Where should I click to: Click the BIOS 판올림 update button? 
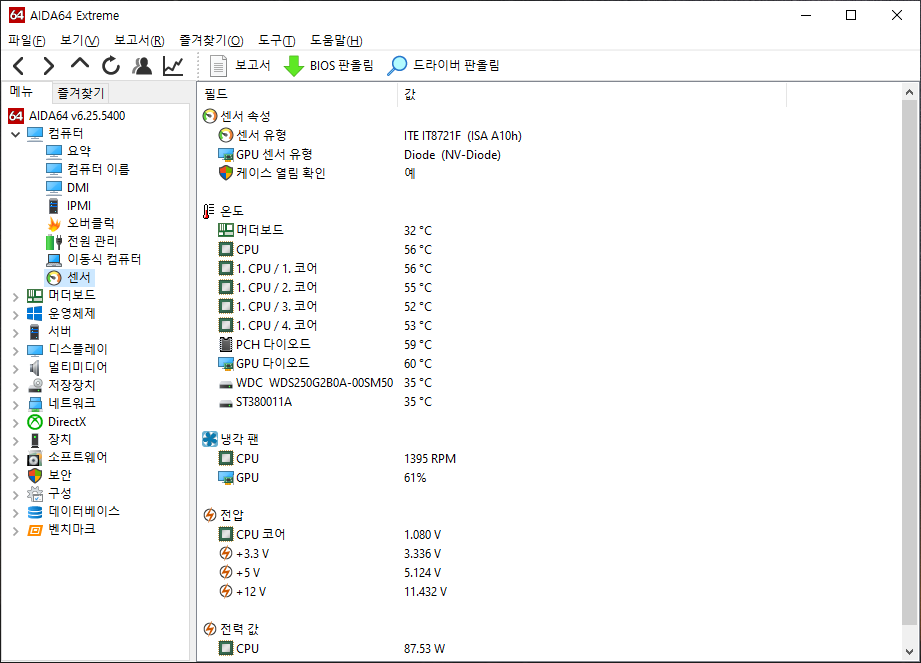pyautogui.click(x=328, y=66)
